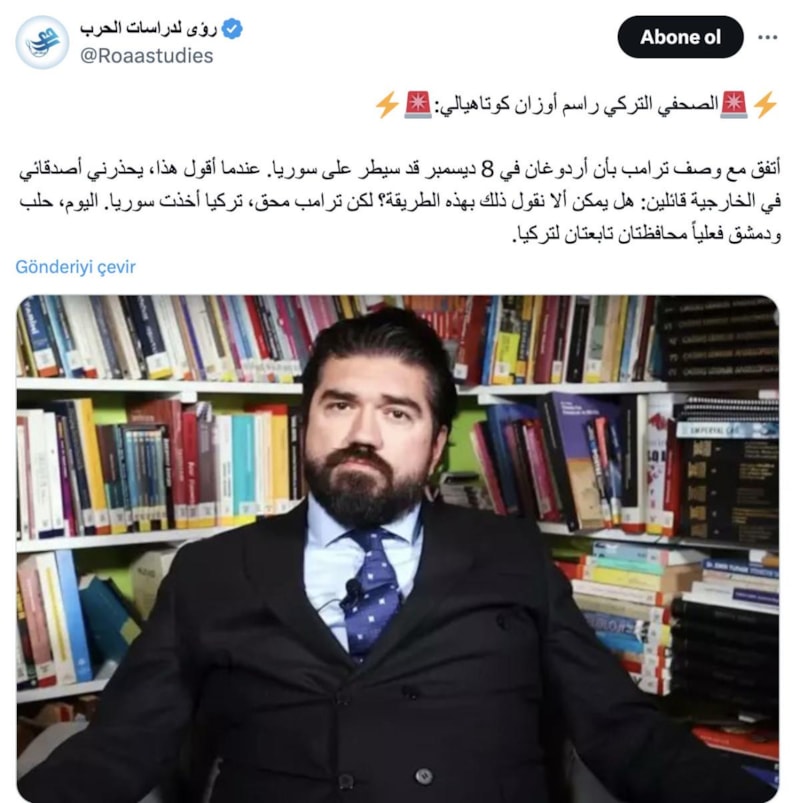Open the display name رؤى لدراسات الحرب
Viewport: 800px width, 803px height.
pyautogui.click(x=149, y=29)
